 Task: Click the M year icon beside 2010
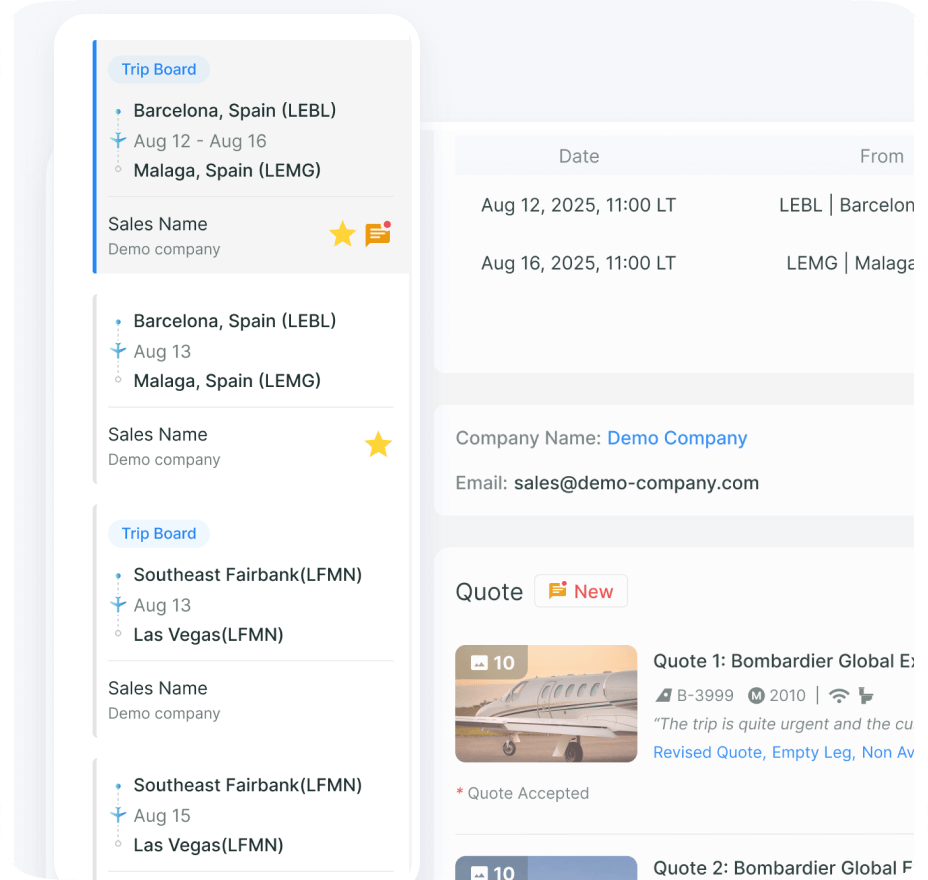pos(756,695)
